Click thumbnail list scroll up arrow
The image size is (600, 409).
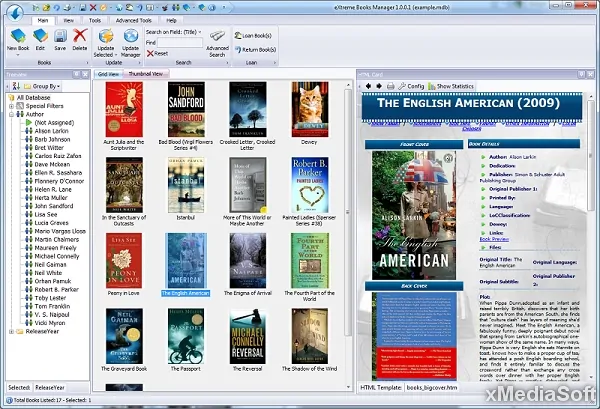[x=348, y=85]
